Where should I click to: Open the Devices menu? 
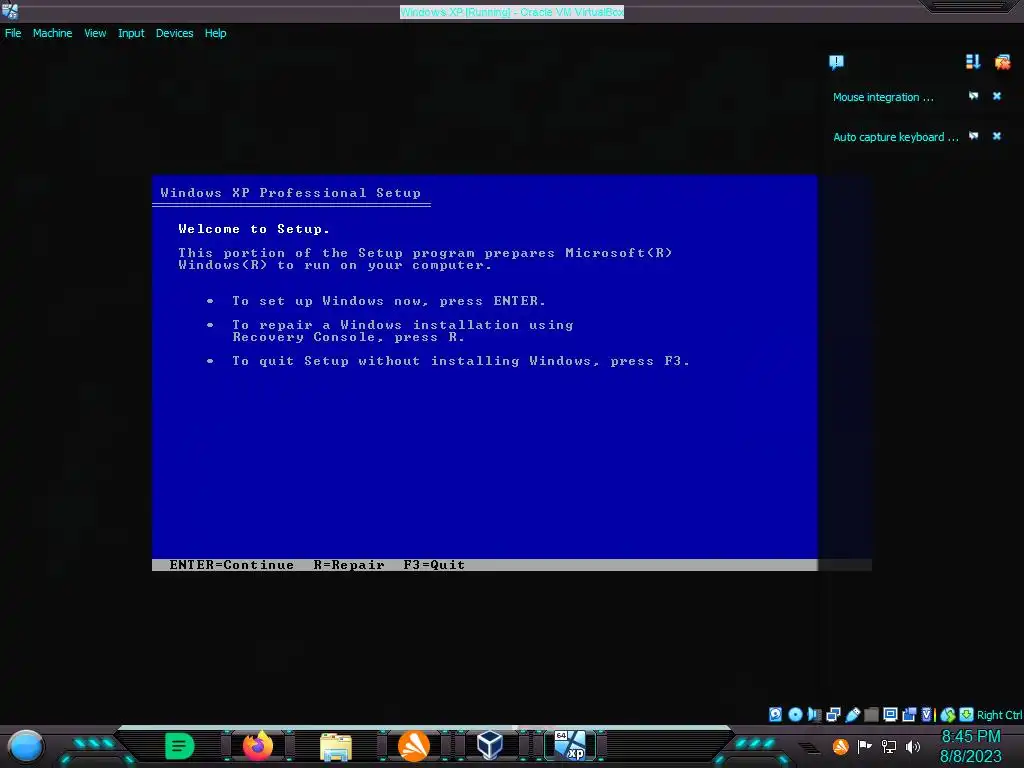[x=174, y=33]
